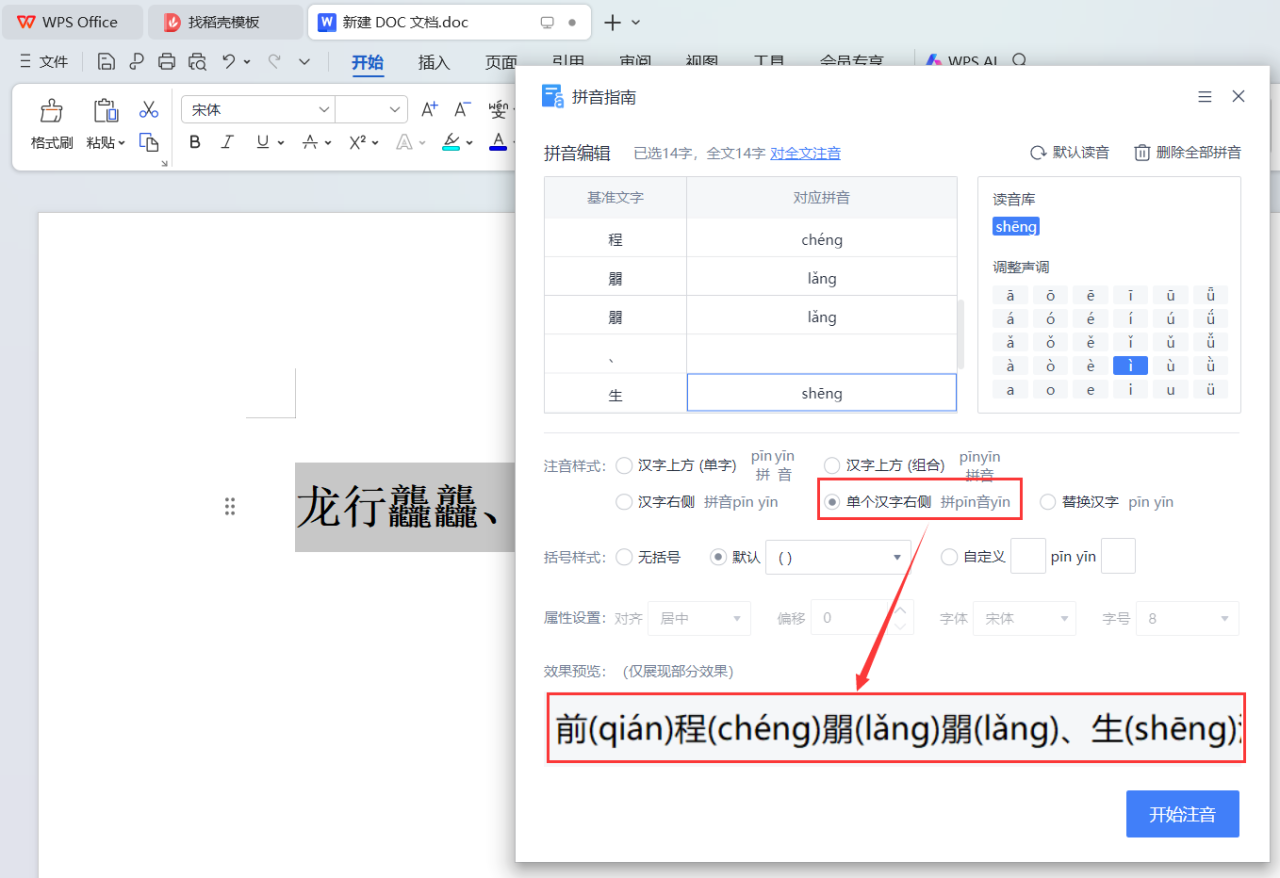
Task: Click the highlighted tone letter ì
Action: (x=1130, y=366)
